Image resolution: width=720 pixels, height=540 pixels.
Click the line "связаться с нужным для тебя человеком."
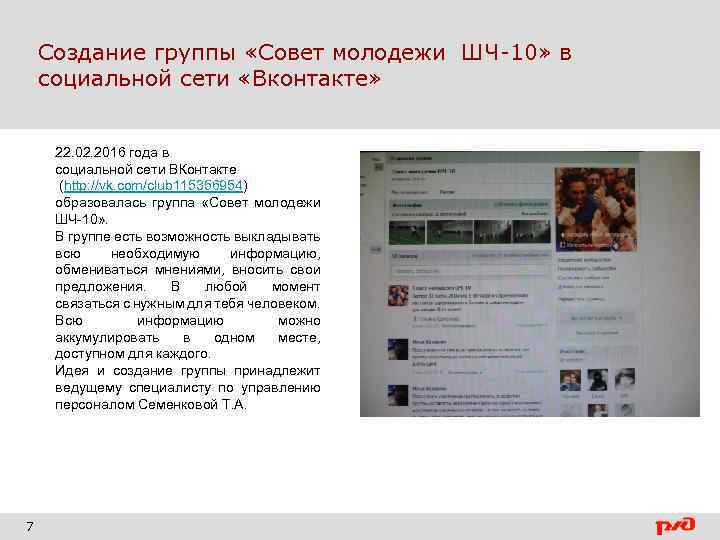pyautogui.click(x=187, y=304)
